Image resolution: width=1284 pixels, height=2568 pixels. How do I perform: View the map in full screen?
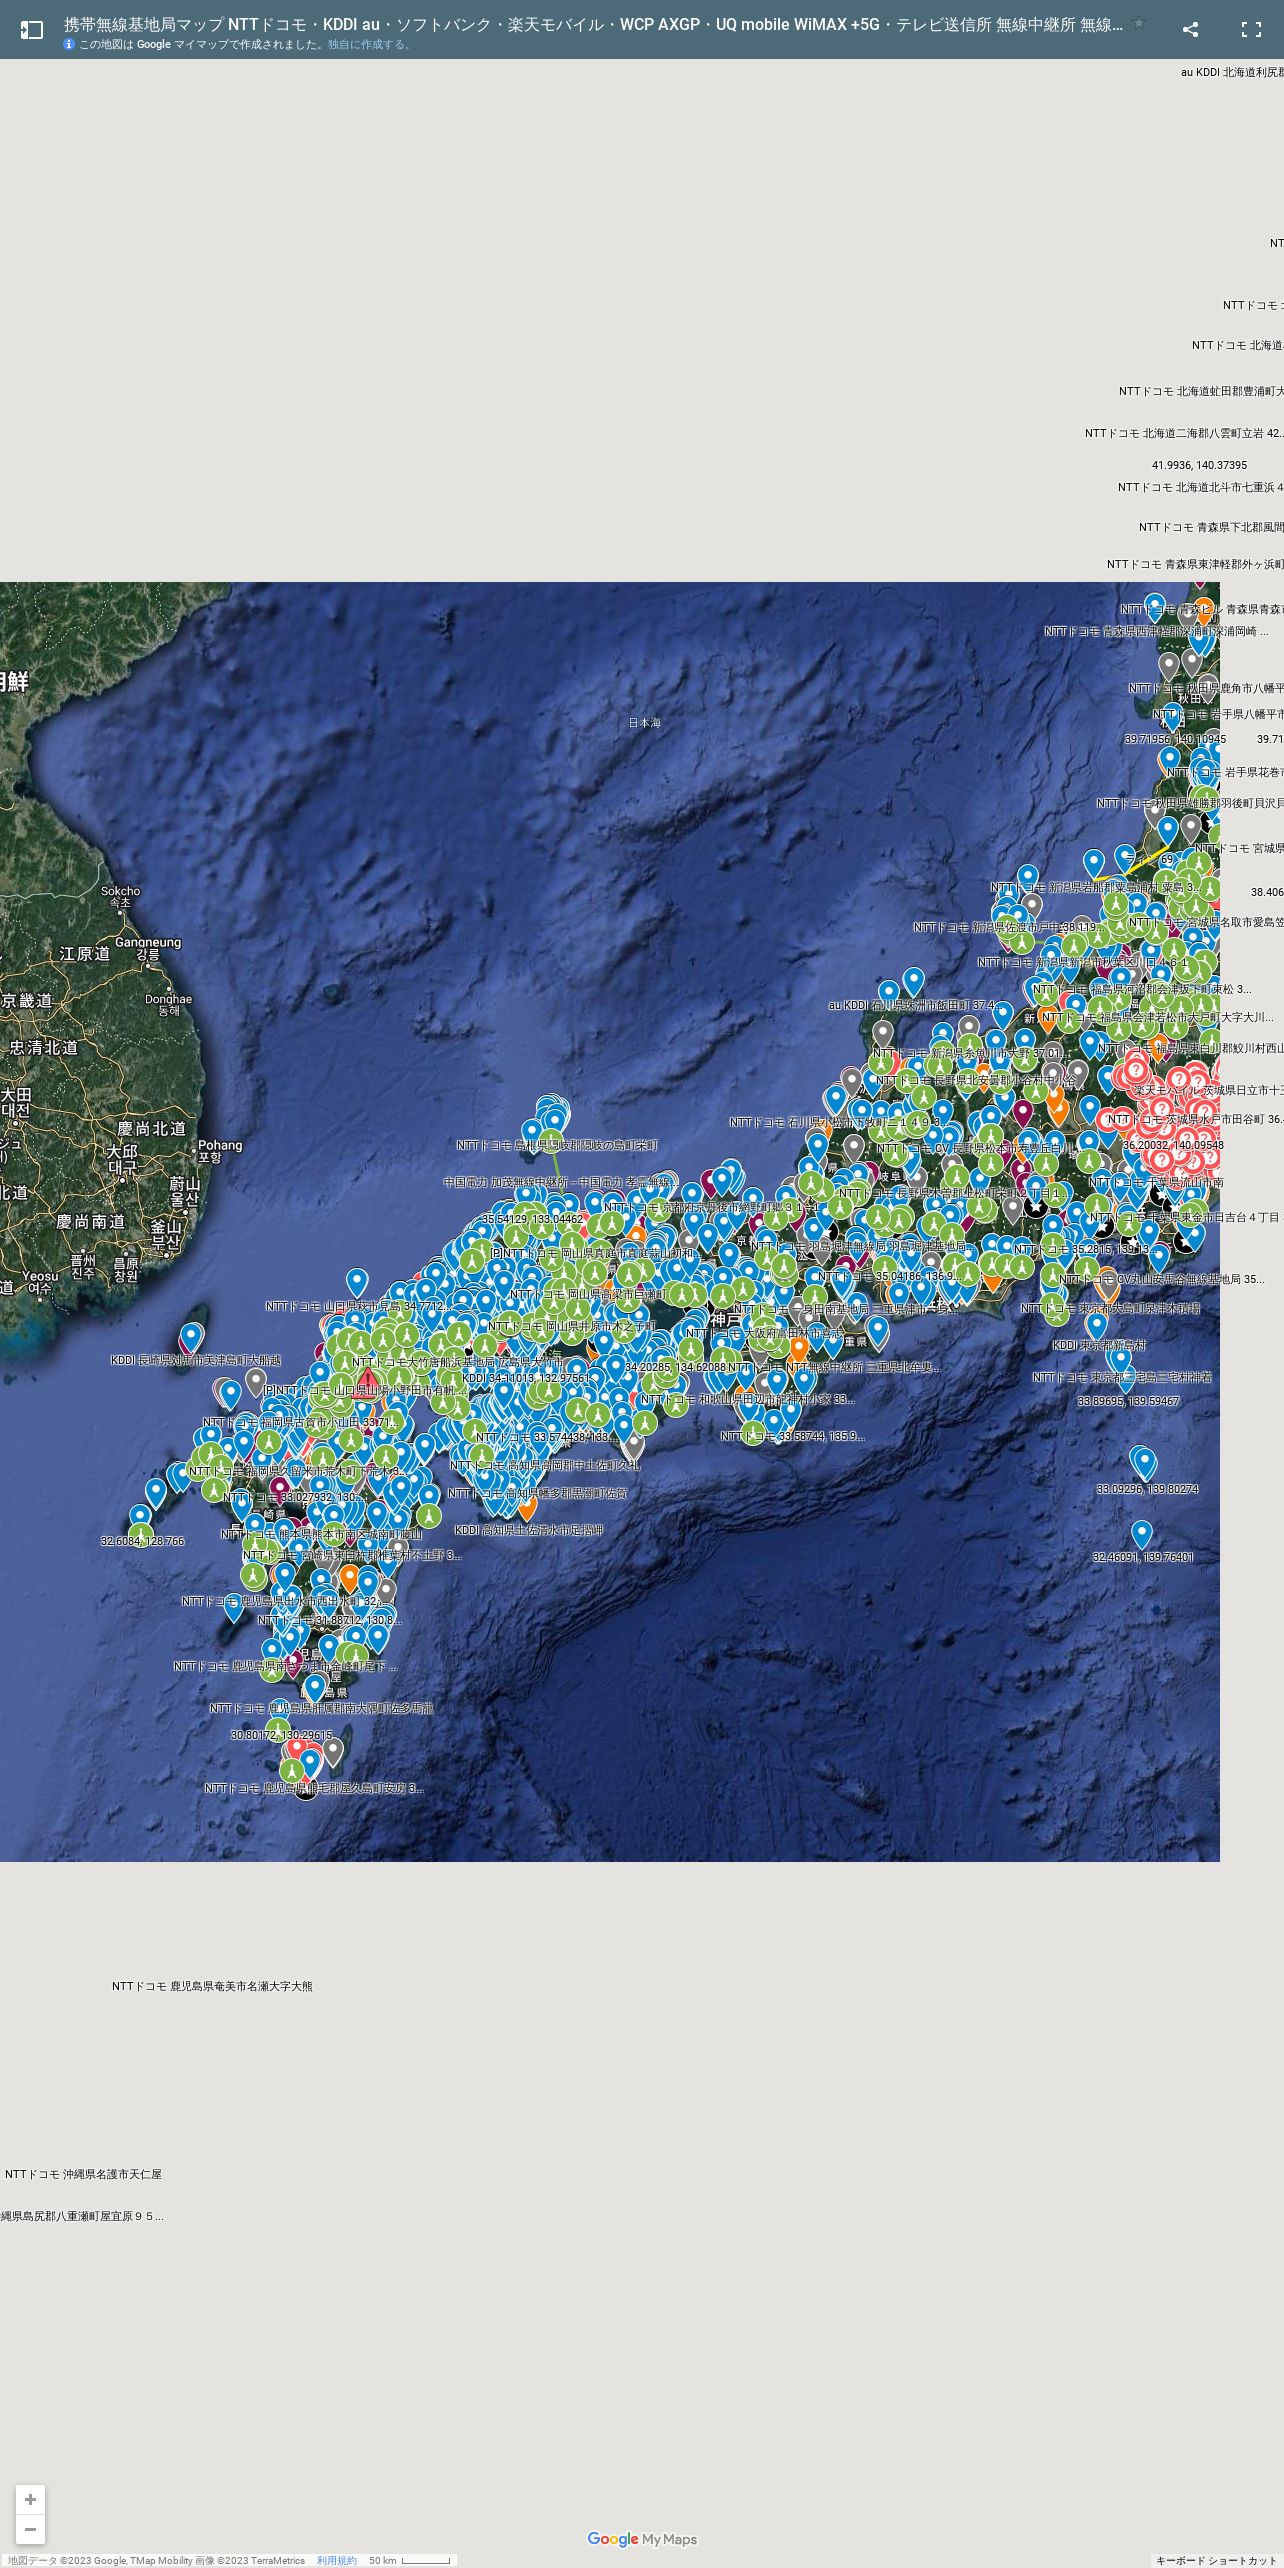(1251, 30)
